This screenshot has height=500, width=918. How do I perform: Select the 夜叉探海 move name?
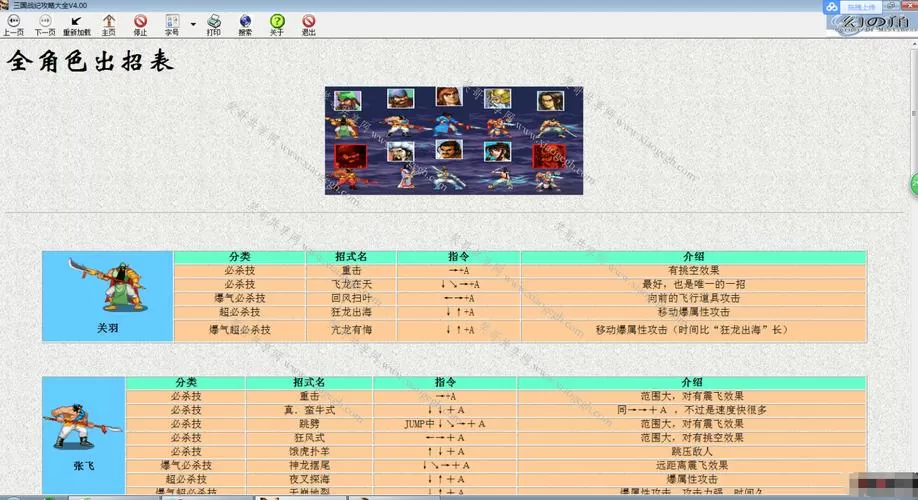click(309, 480)
